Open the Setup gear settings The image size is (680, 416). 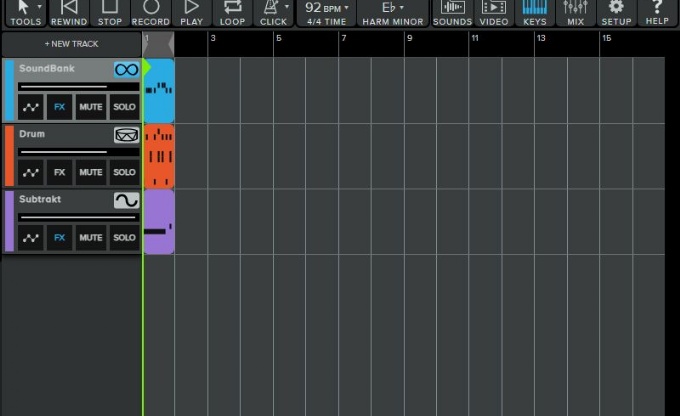(616, 12)
